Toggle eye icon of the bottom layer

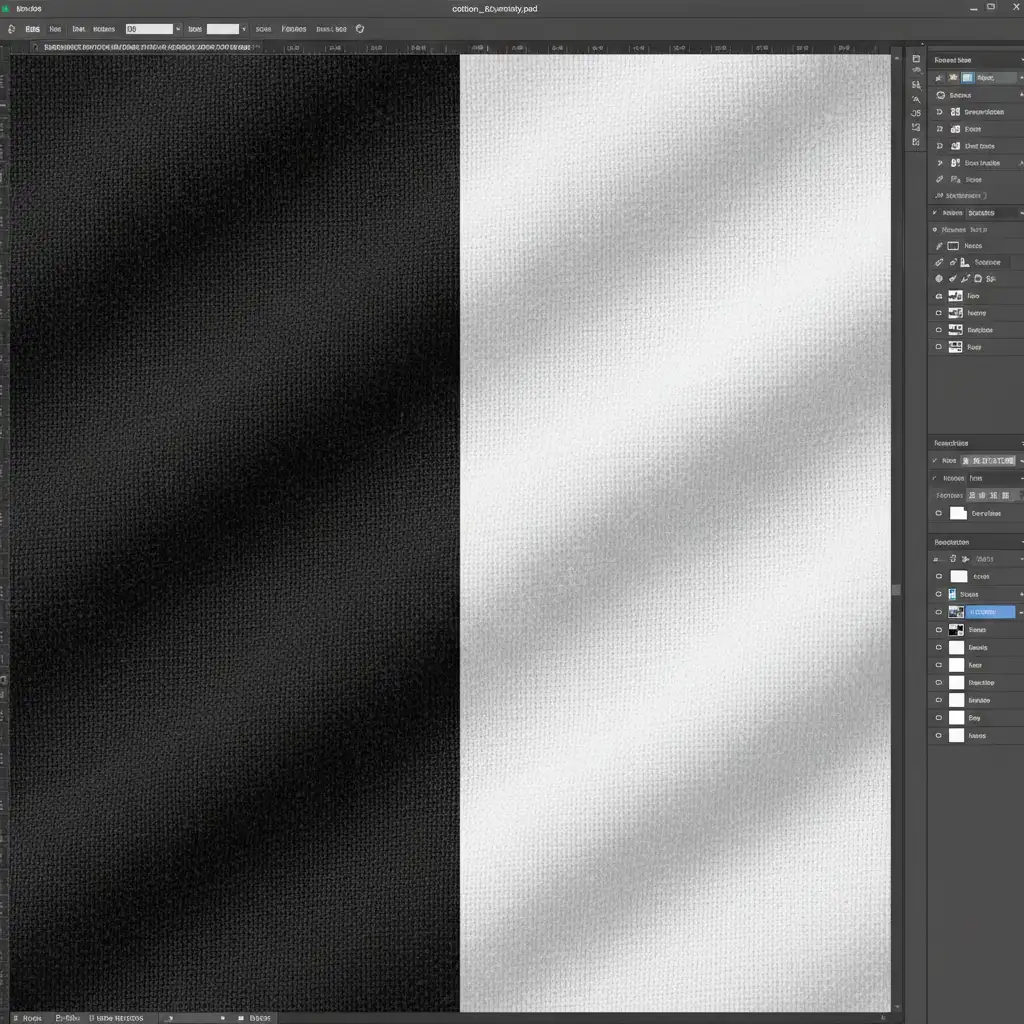click(x=938, y=736)
